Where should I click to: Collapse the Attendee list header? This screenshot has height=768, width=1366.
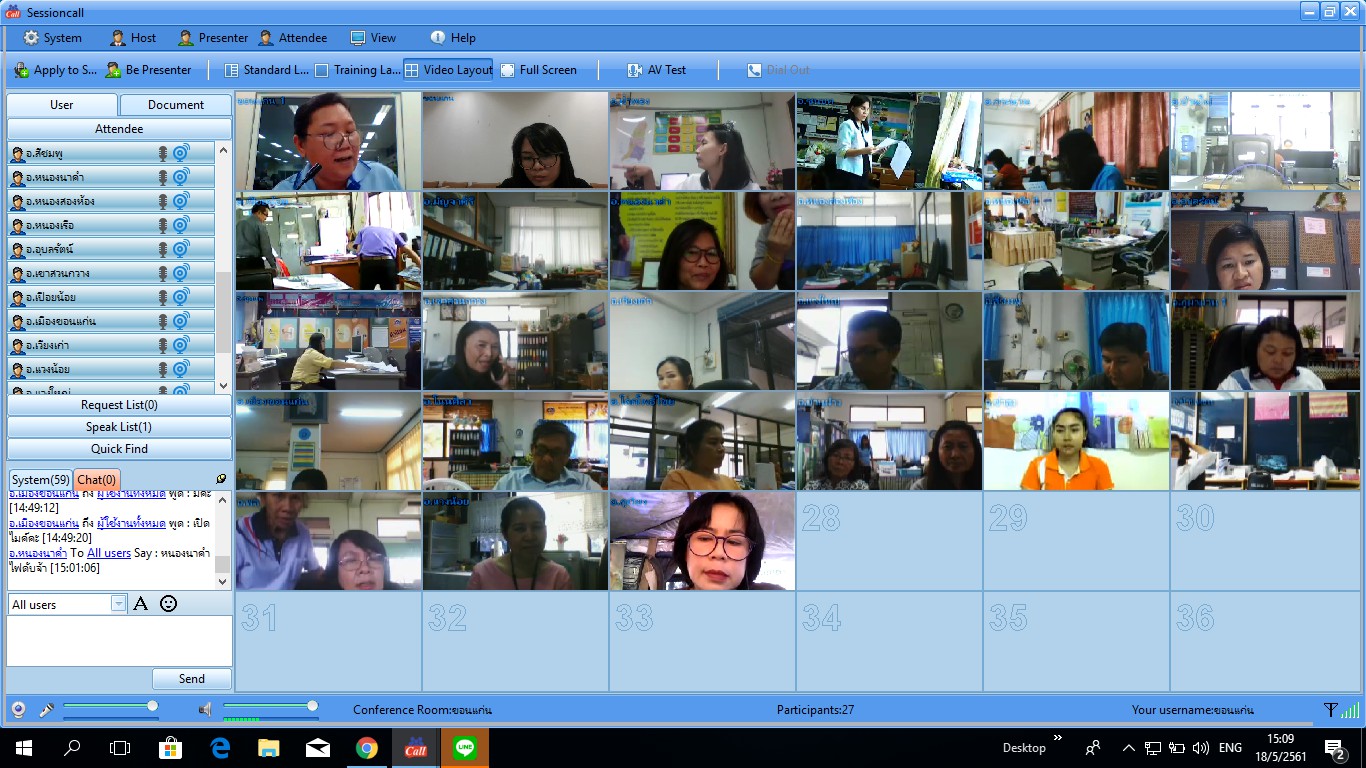[x=119, y=129]
